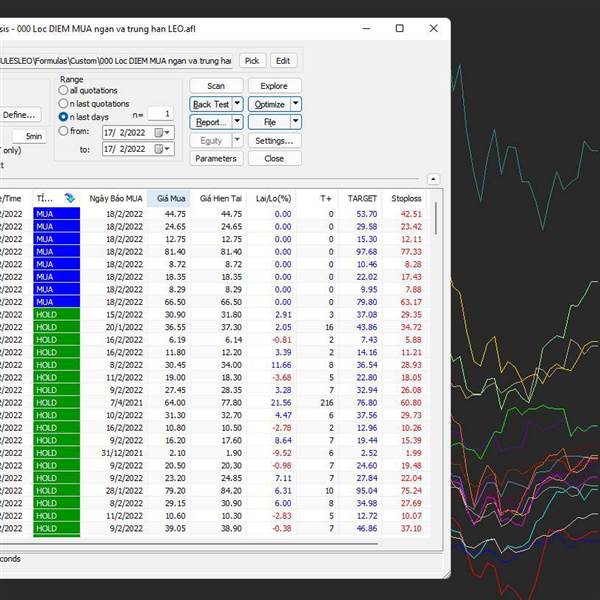Collapse the settings panel using the up-arrow button

433,179
